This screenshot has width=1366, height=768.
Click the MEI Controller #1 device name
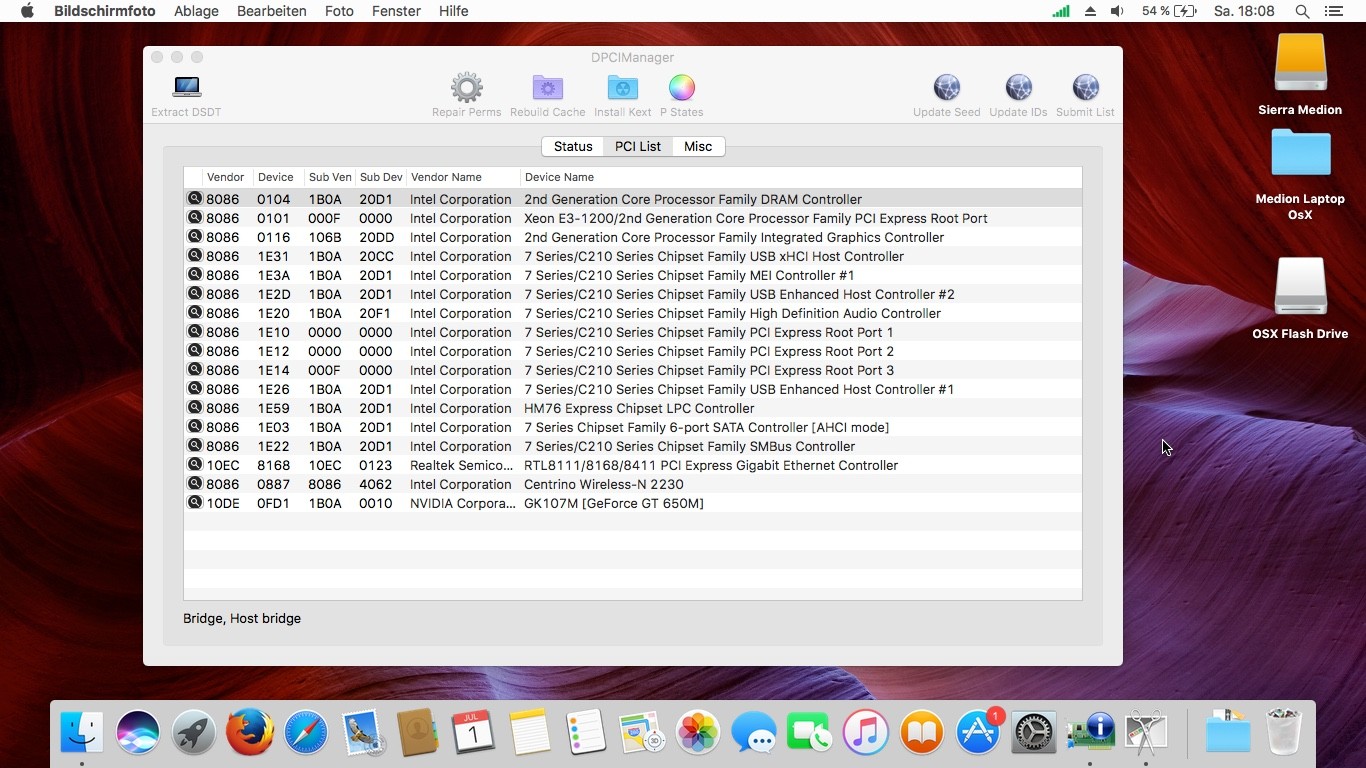tap(689, 275)
